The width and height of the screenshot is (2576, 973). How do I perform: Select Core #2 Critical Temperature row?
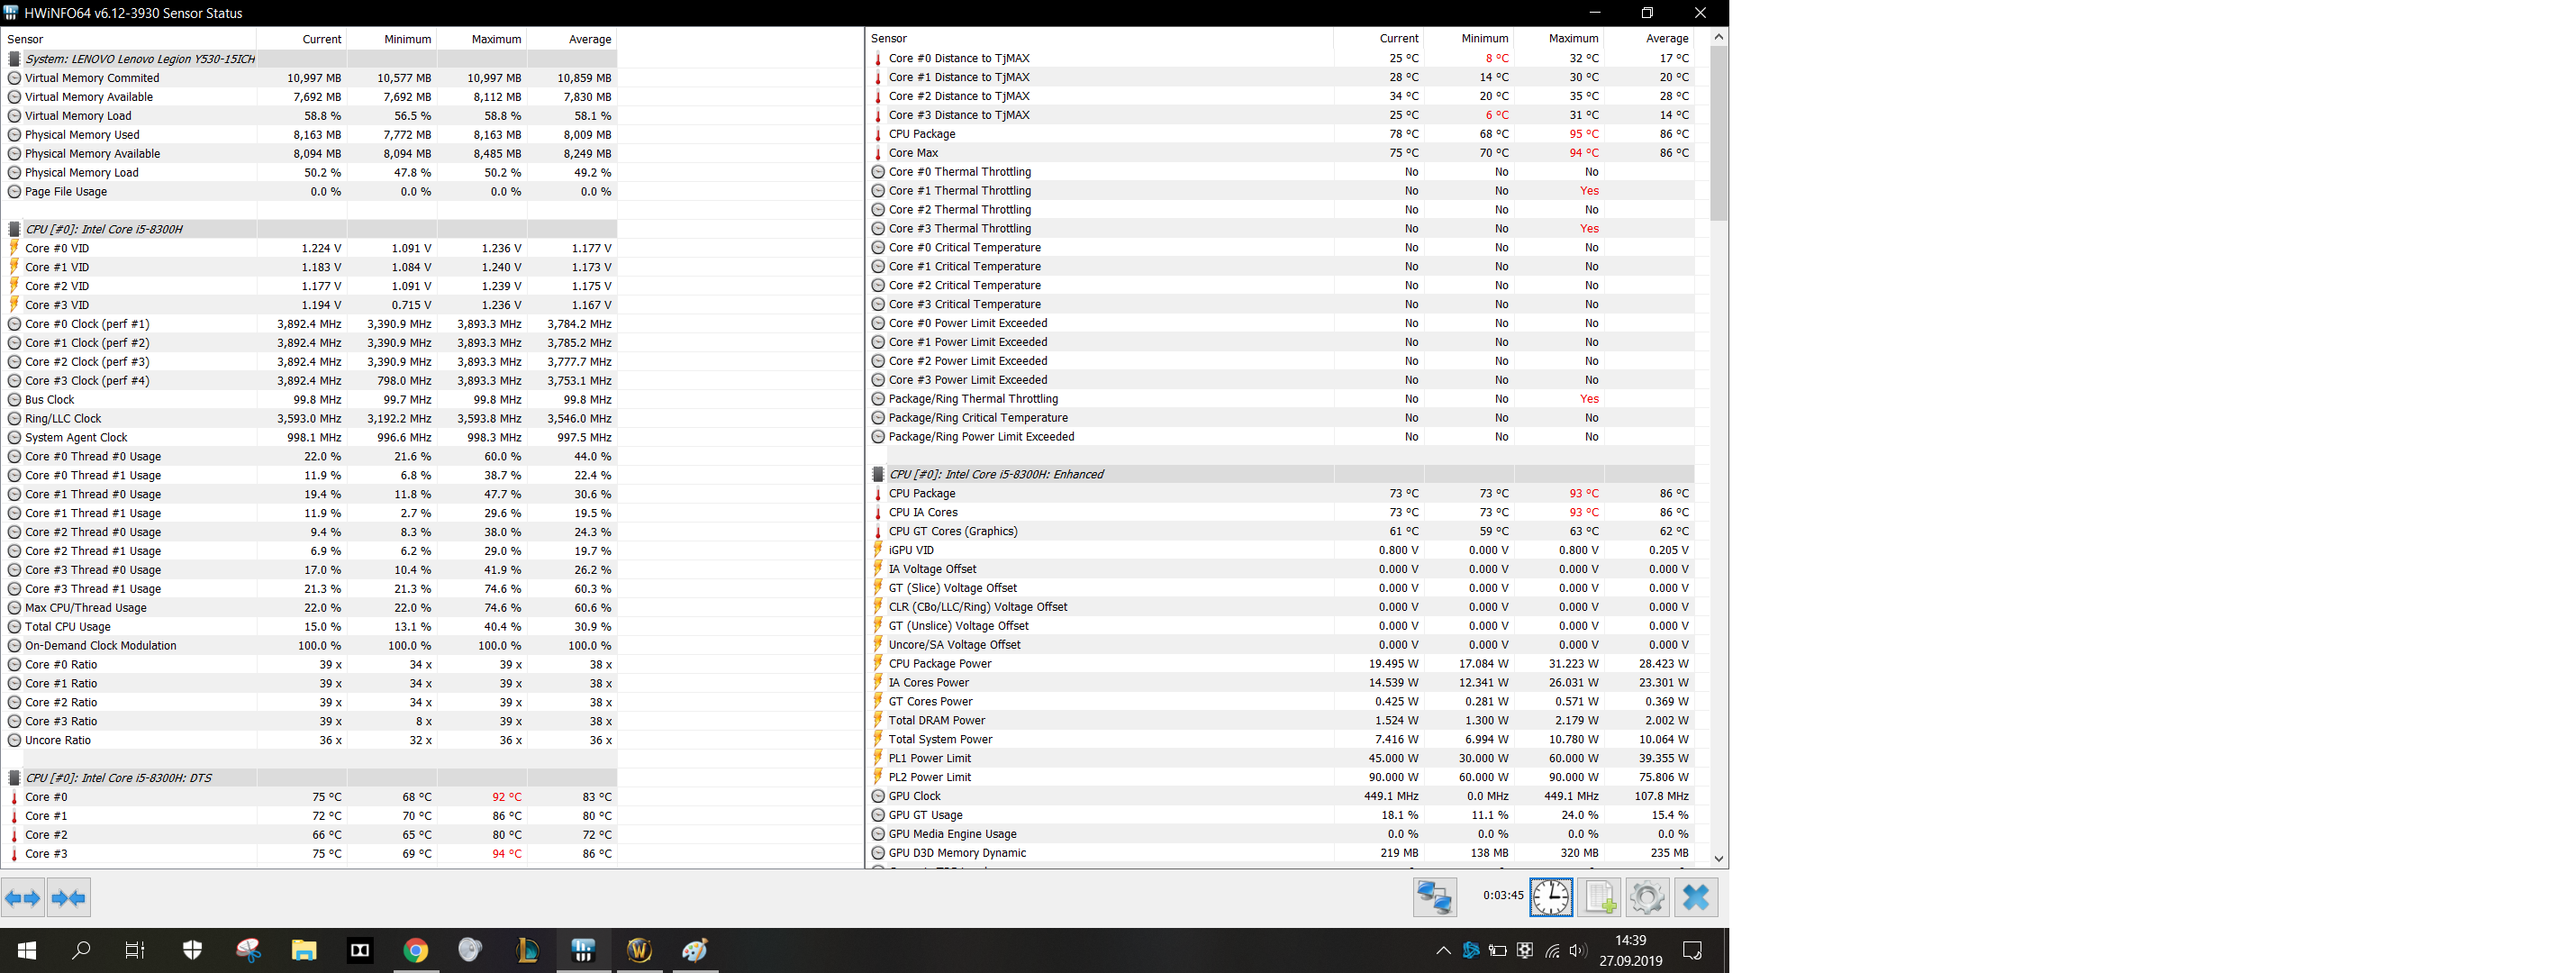pyautogui.click(x=1281, y=285)
